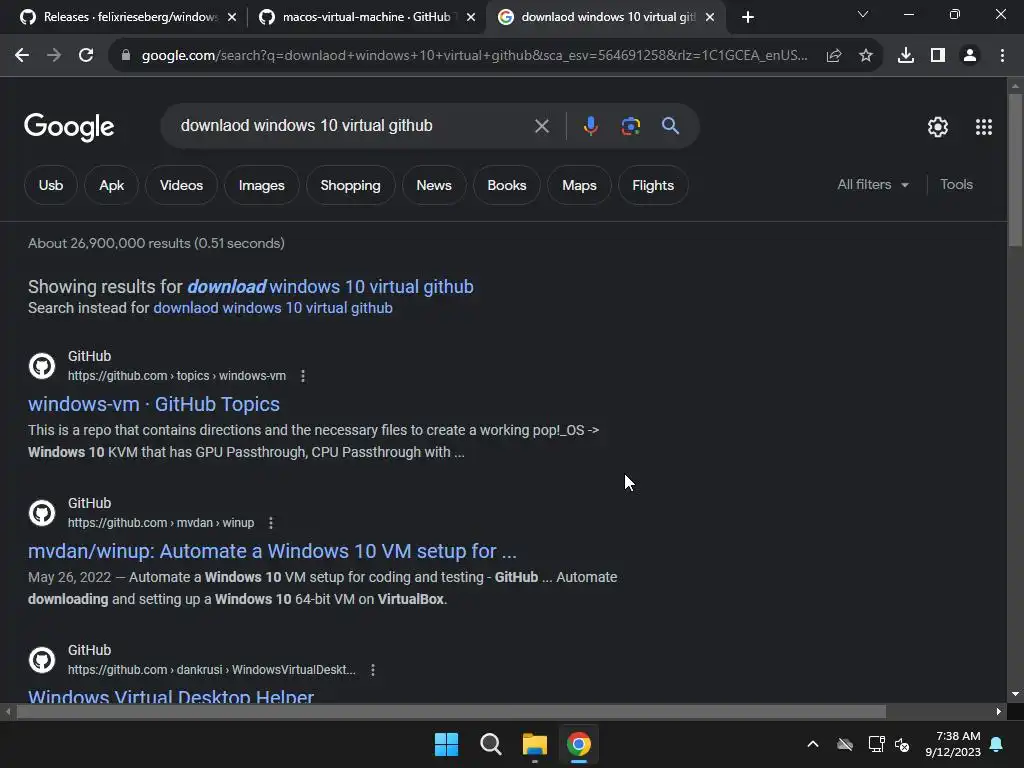Open tab search chevron
The image size is (1024, 768).
pos(863,14)
